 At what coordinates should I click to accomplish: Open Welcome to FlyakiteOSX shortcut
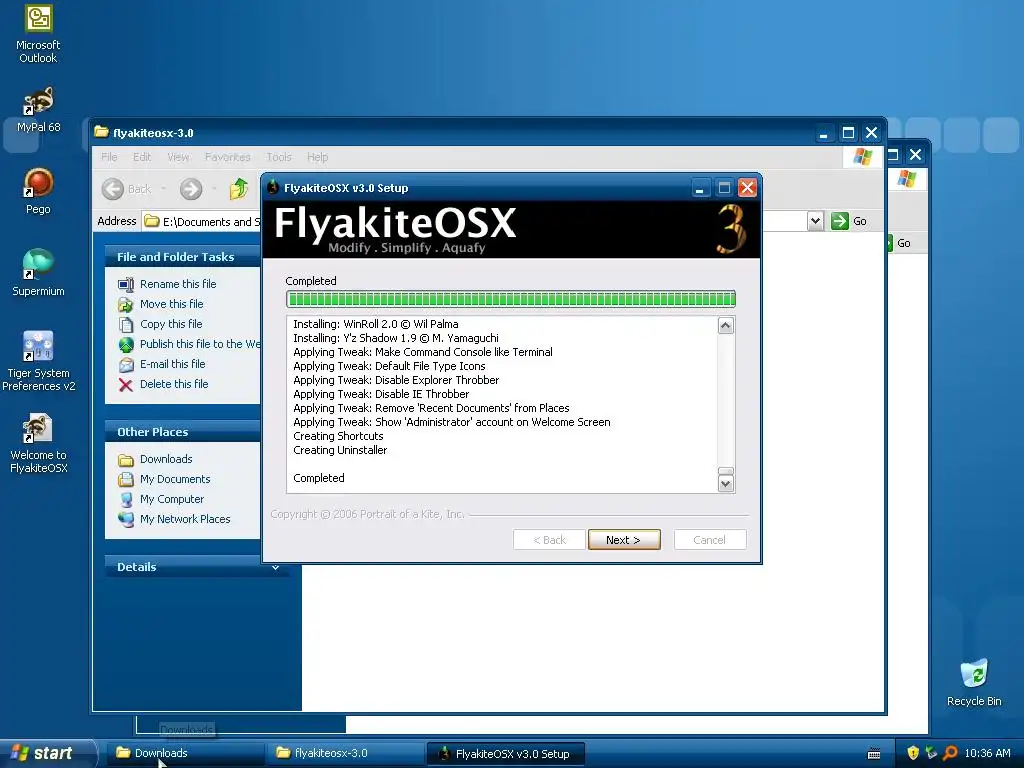(x=39, y=443)
